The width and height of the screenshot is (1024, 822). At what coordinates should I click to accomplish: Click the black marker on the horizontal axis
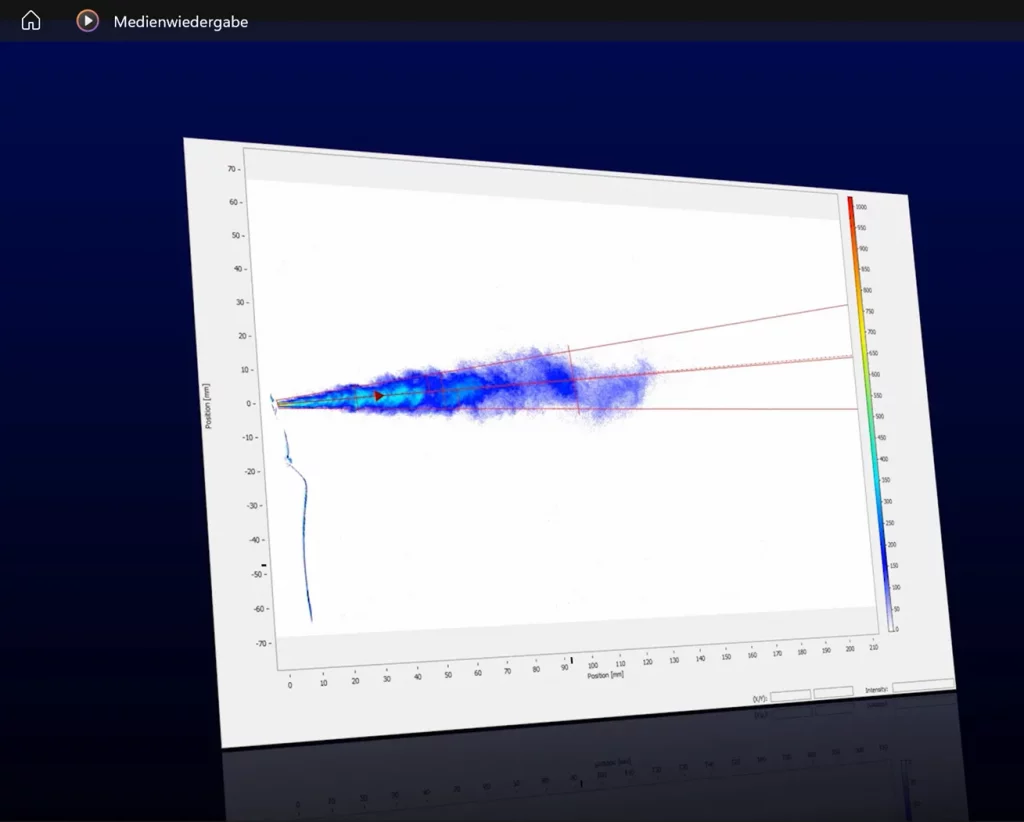click(x=571, y=660)
